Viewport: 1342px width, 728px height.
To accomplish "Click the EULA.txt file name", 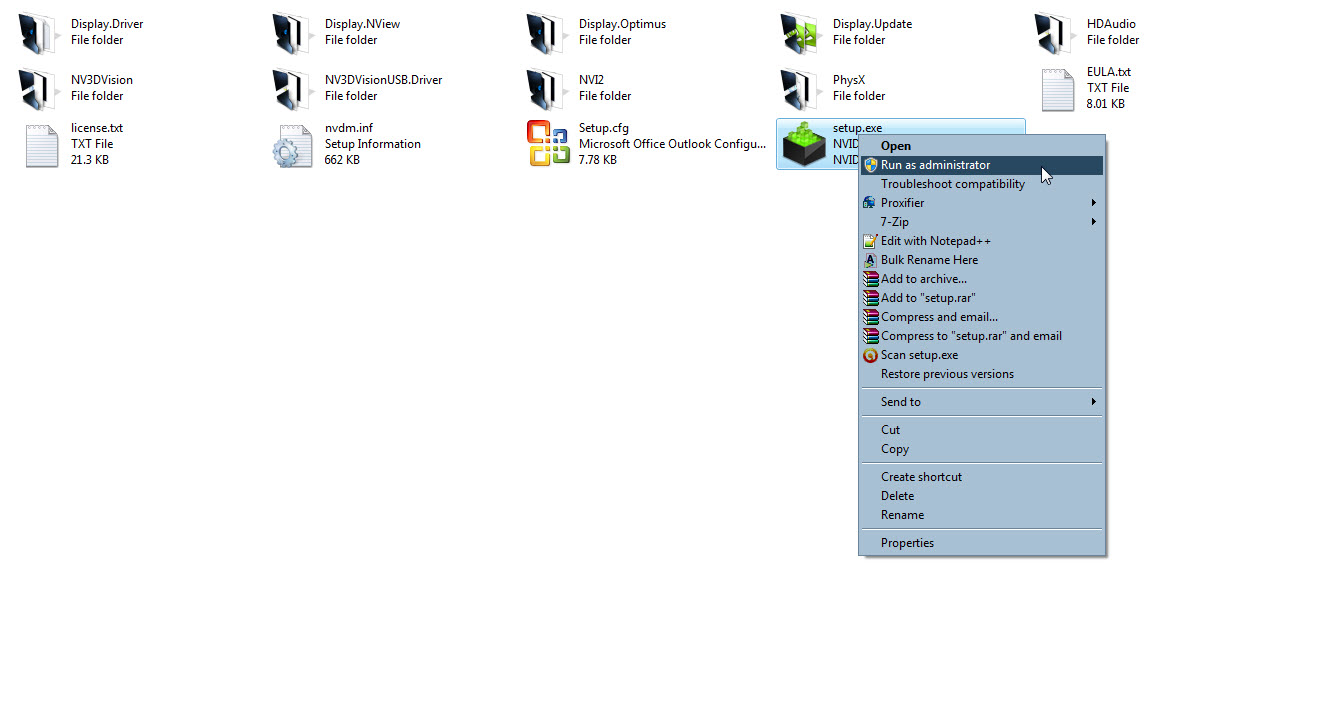I will point(1109,72).
